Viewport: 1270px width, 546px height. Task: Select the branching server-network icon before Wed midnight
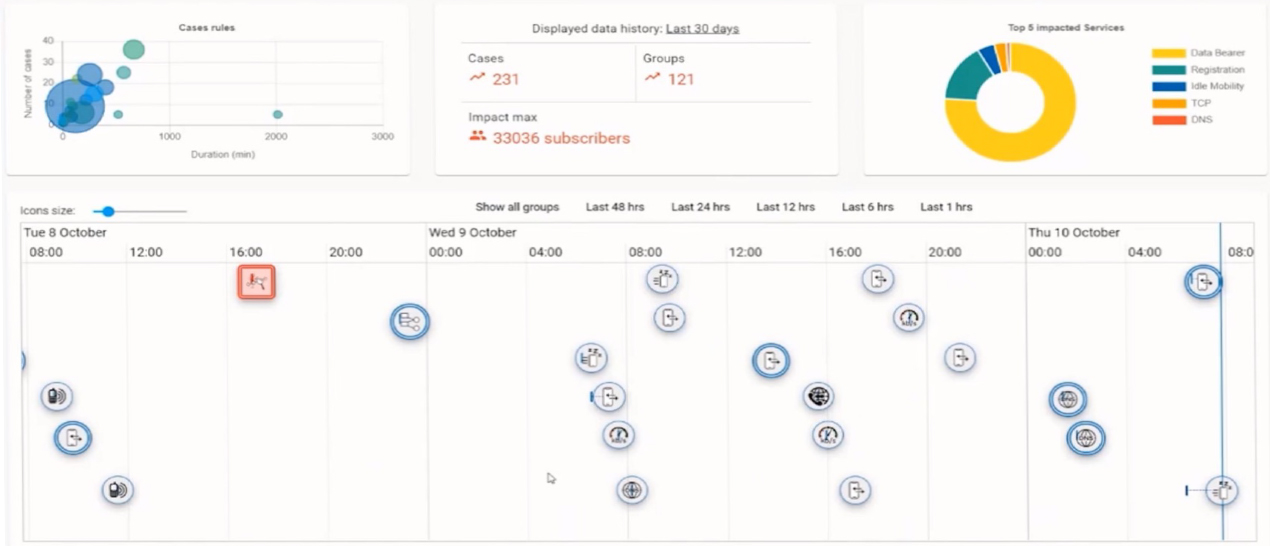409,322
